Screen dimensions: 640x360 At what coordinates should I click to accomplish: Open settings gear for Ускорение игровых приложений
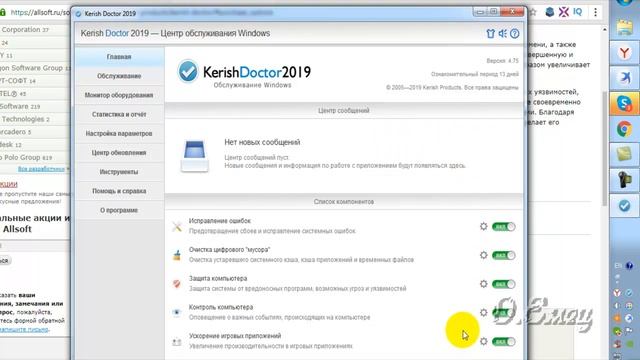click(x=484, y=341)
